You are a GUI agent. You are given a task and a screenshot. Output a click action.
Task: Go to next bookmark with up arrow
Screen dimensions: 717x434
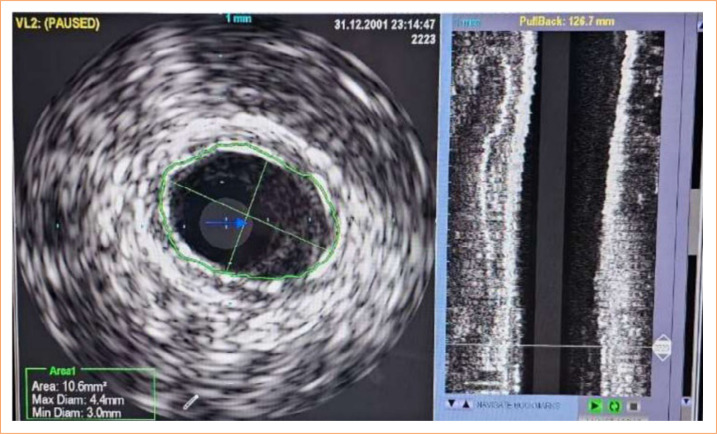pyautogui.click(x=466, y=404)
